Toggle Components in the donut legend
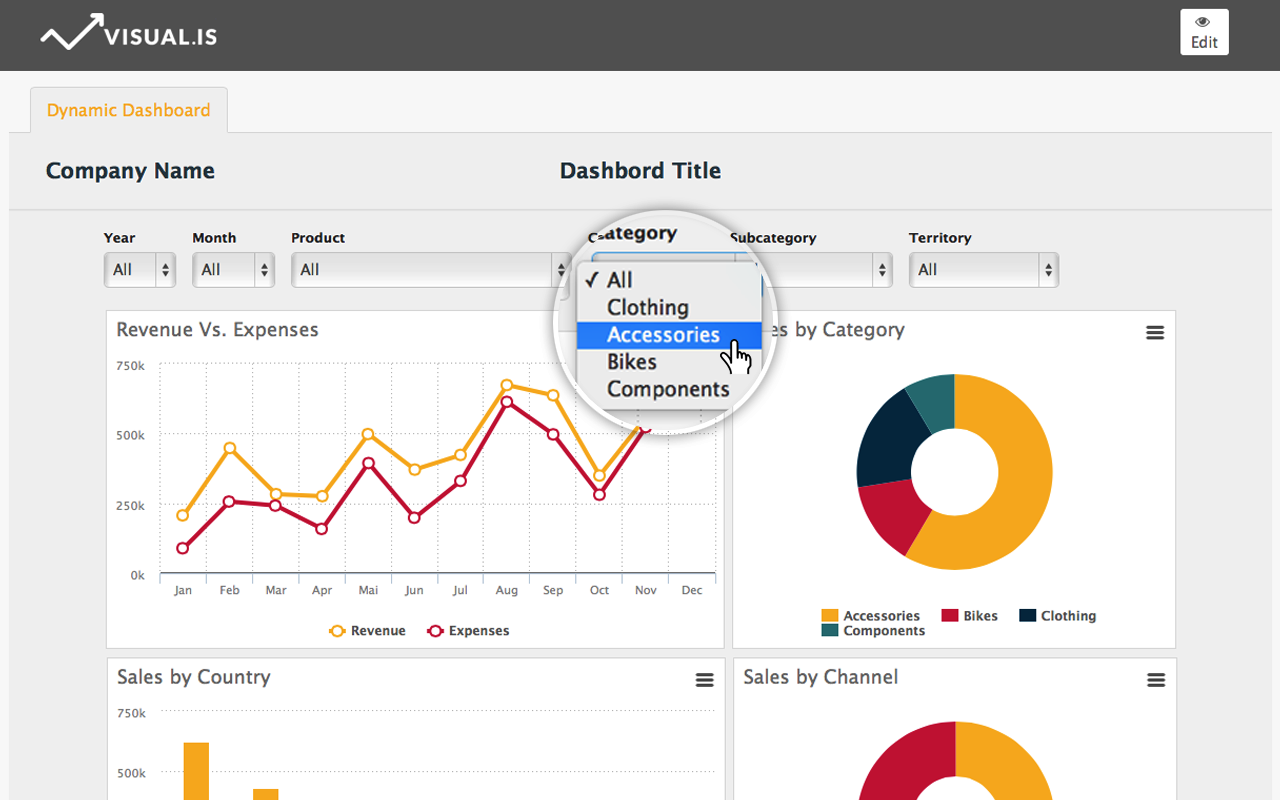The height and width of the screenshot is (800, 1280). click(873, 631)
